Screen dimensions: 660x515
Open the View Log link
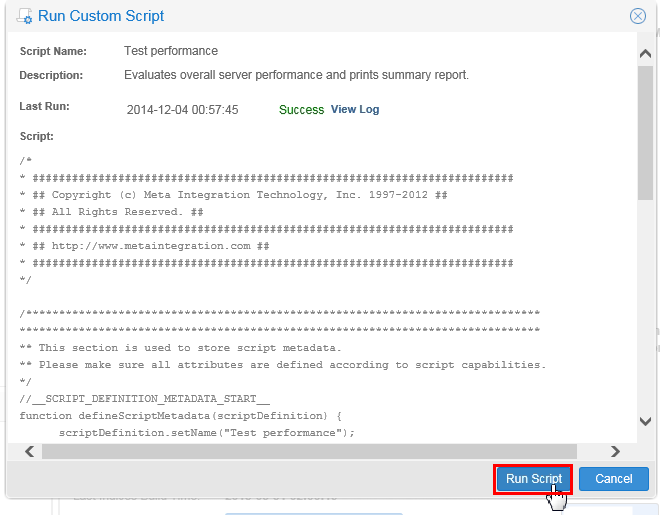click(355, 109)
